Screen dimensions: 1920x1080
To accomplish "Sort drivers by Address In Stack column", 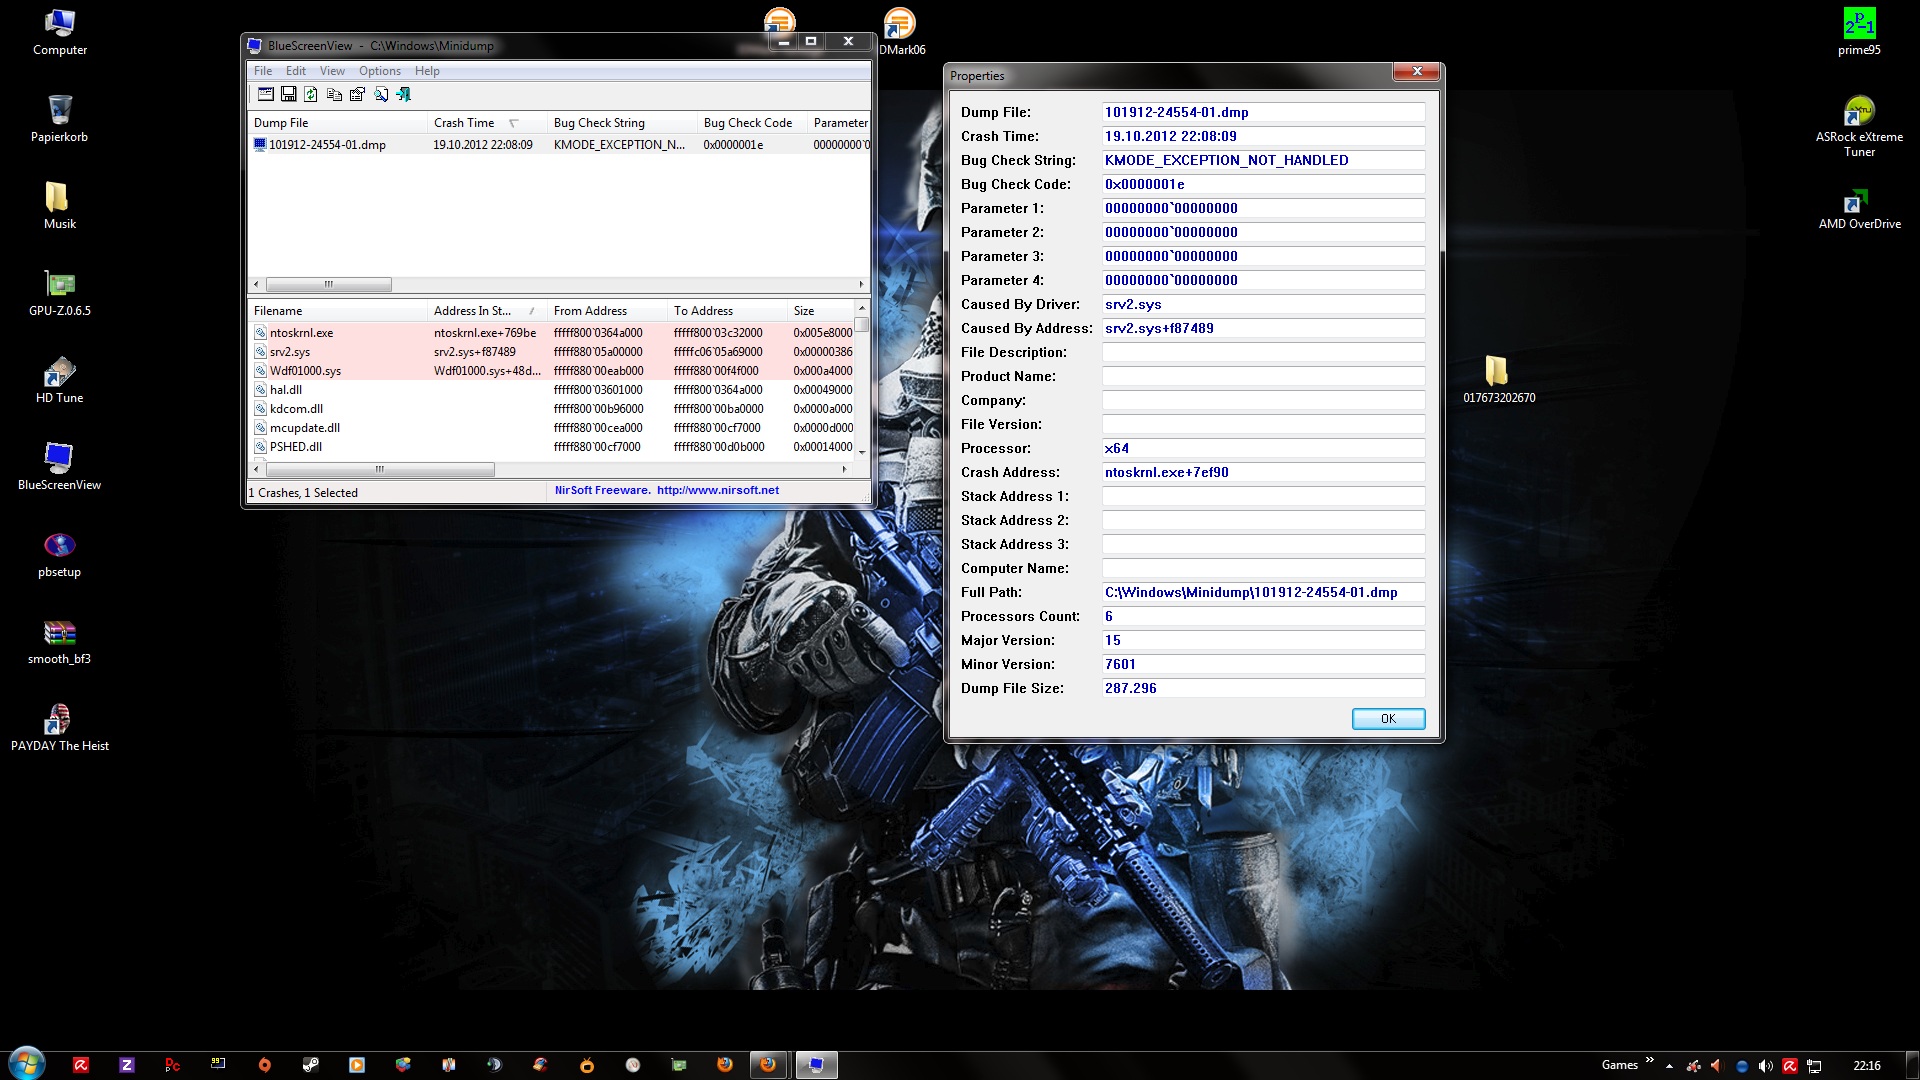I will pos(472,311).
